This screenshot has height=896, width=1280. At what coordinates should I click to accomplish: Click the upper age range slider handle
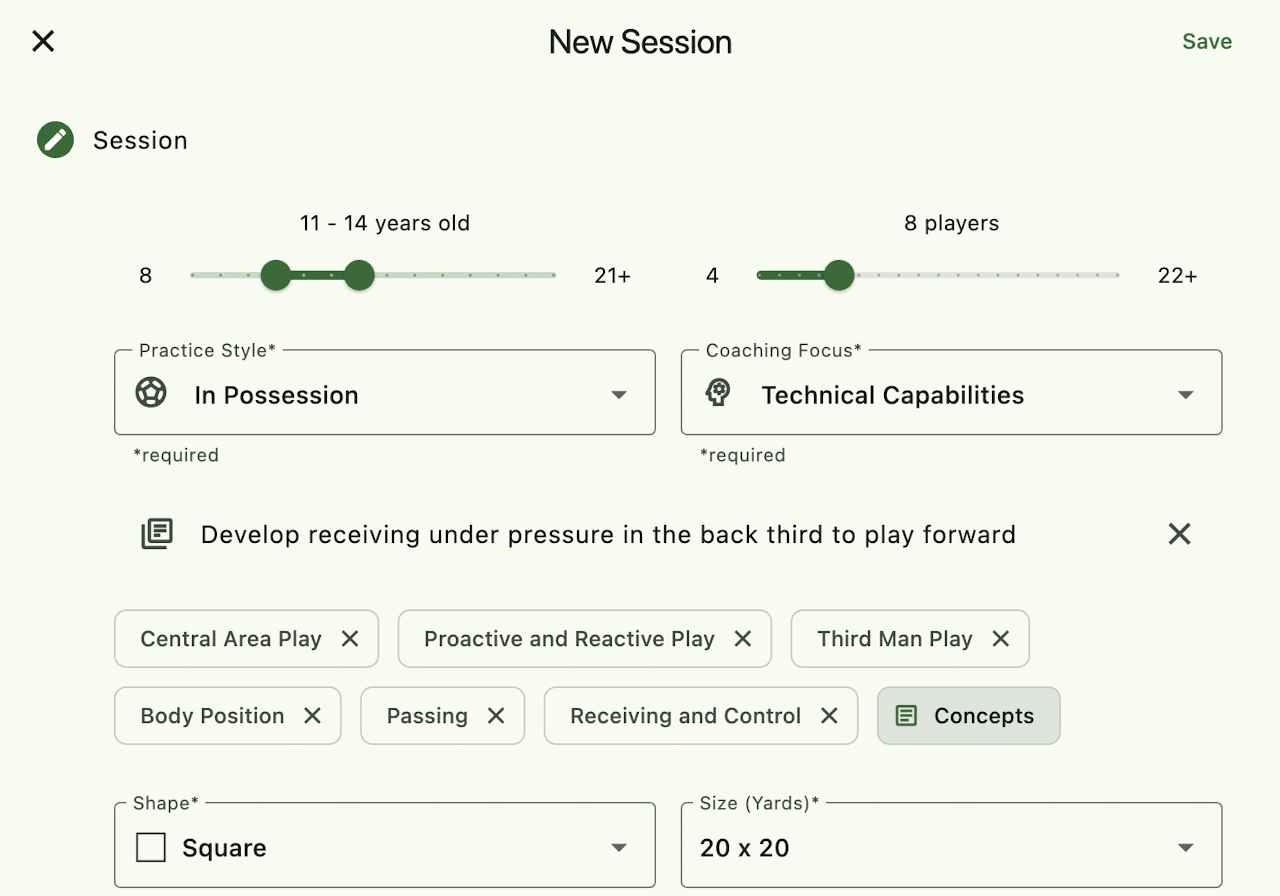[x=359, y=275]
